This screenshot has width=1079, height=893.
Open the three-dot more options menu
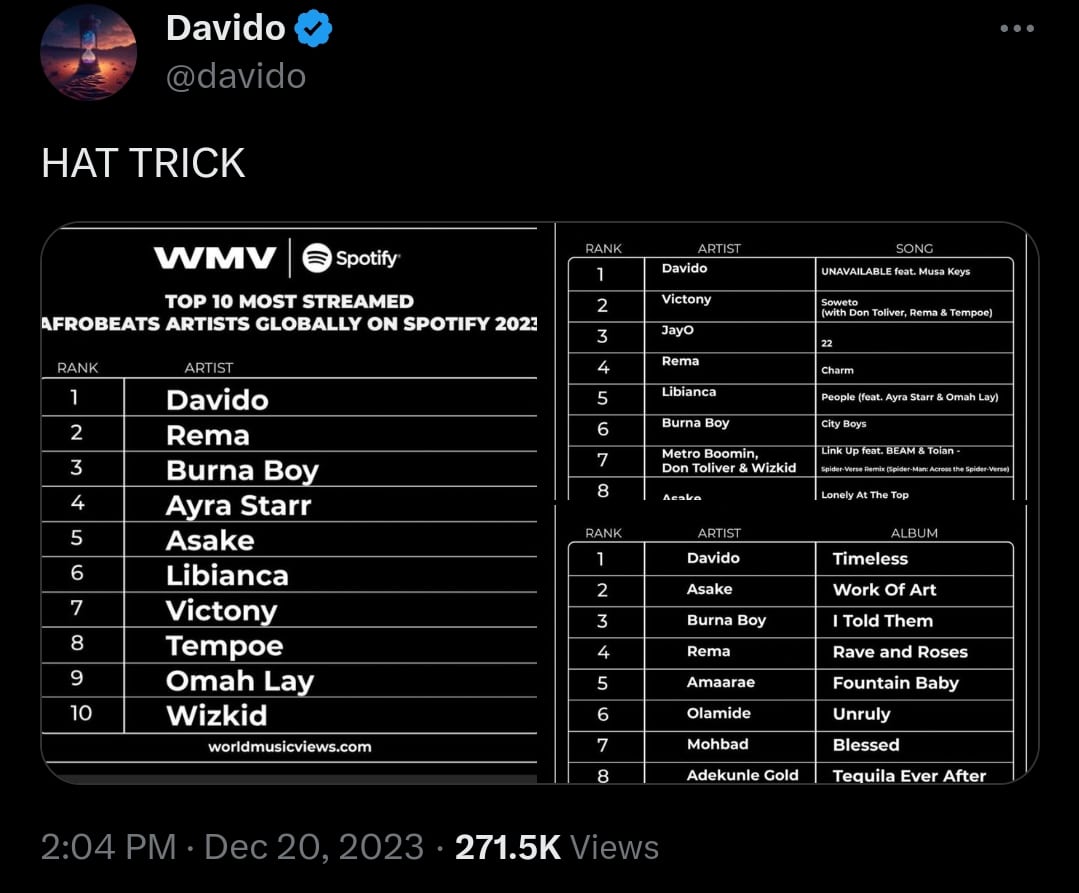[1017, 28]
